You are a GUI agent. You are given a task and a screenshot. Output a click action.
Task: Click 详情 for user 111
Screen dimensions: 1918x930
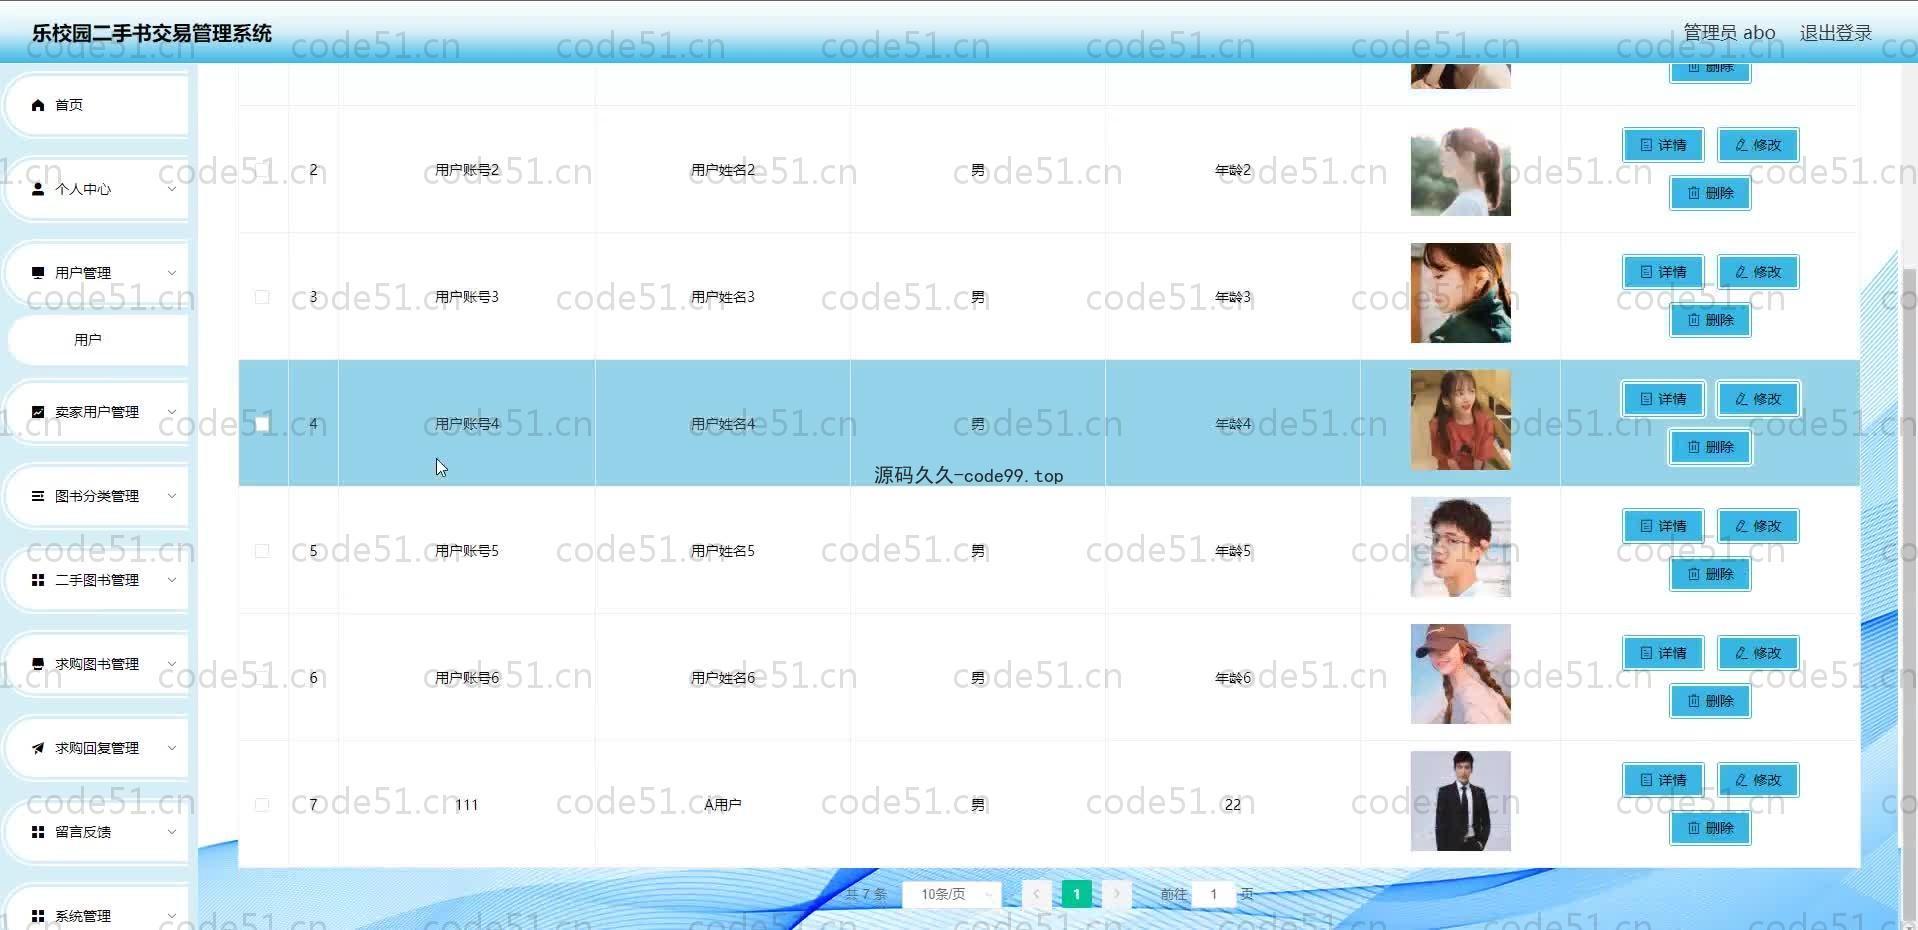pos(1663,780)
